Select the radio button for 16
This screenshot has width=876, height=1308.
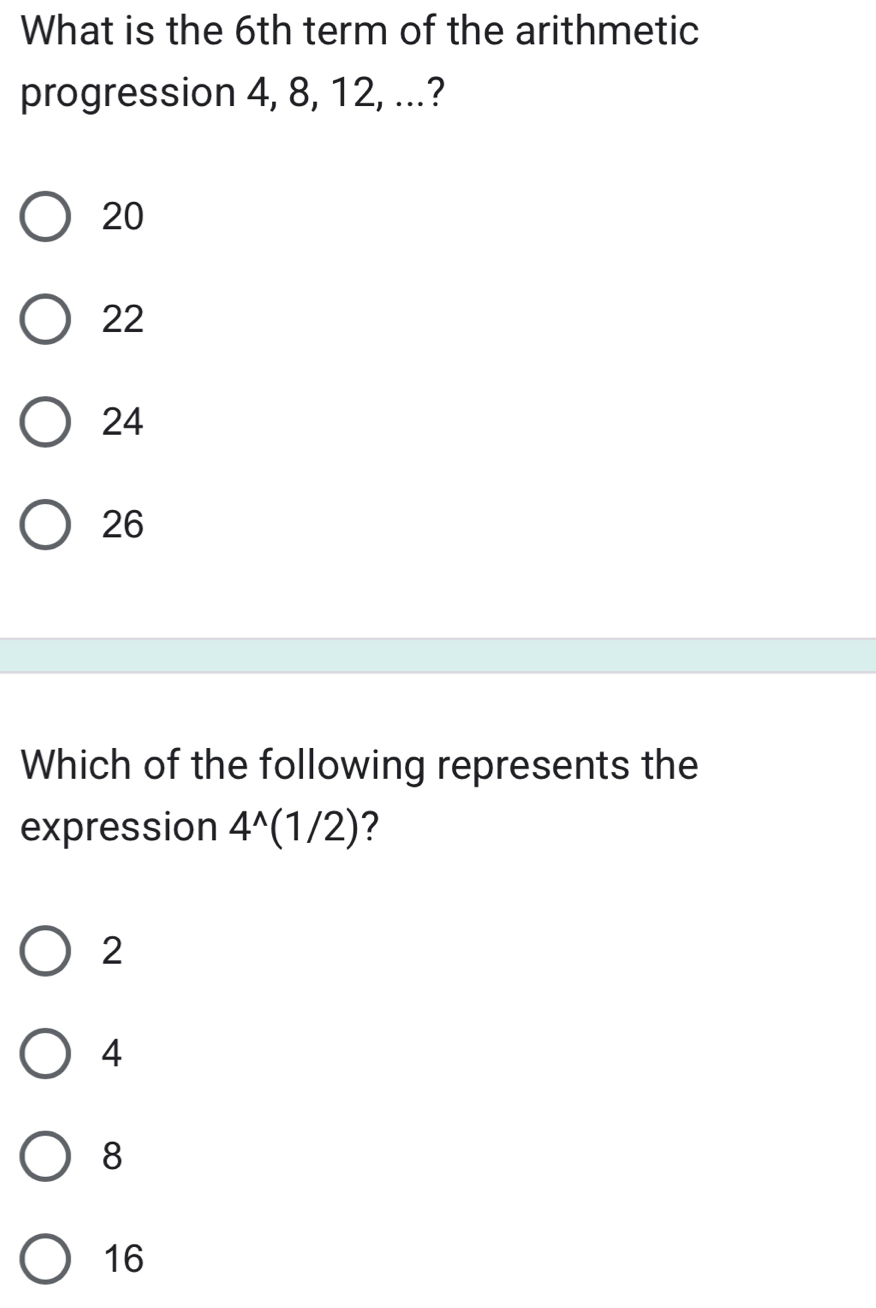coord(46,1259)
